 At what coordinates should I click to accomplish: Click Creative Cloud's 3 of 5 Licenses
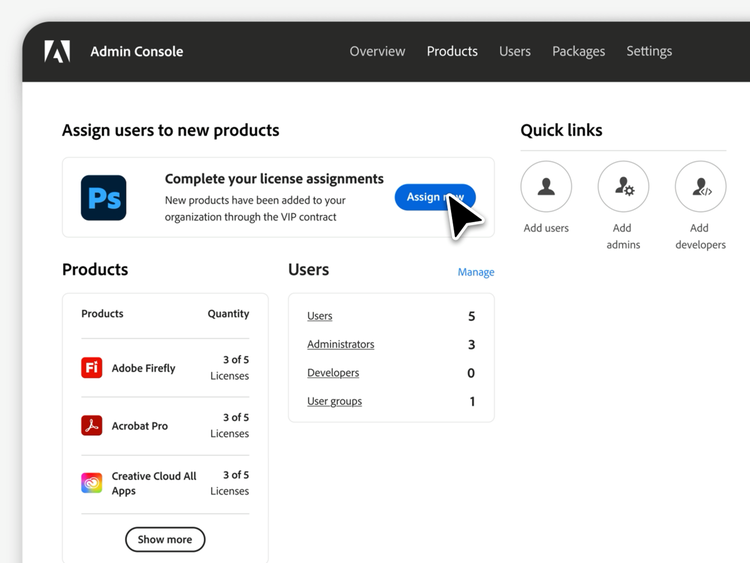[230, 483]
